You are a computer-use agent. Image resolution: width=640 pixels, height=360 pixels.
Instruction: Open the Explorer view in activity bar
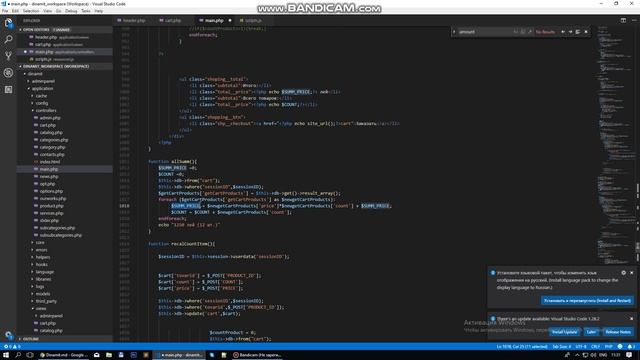8,23
